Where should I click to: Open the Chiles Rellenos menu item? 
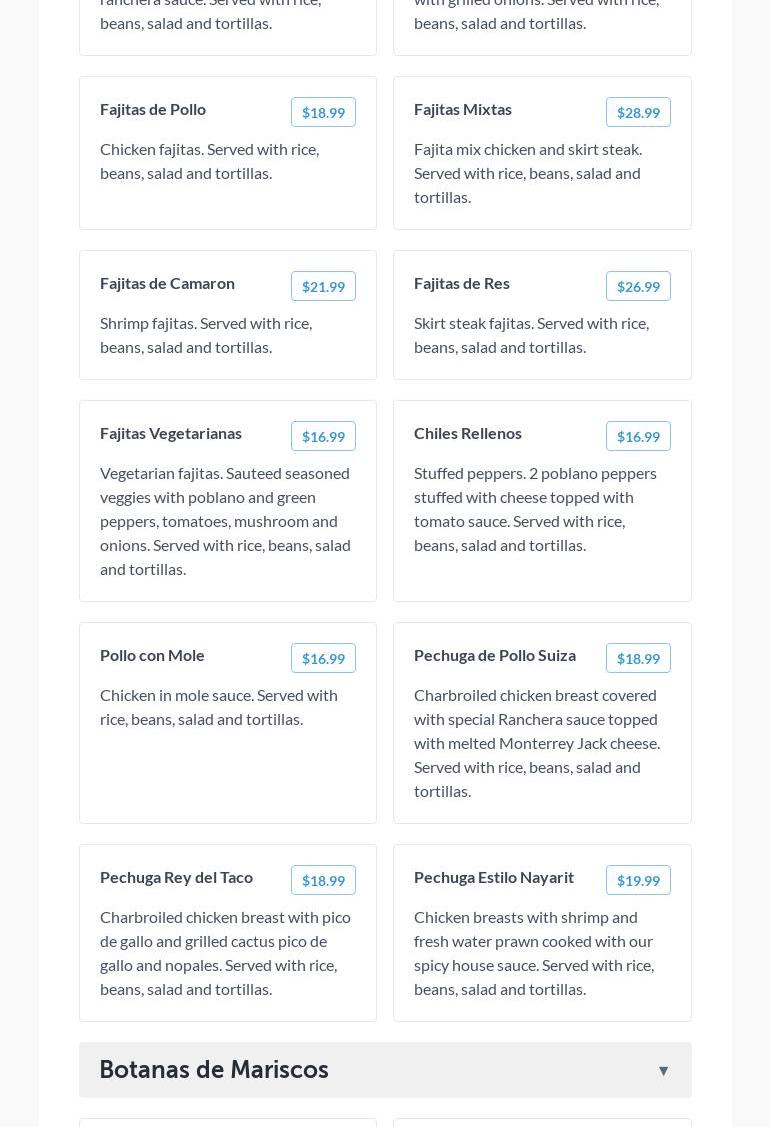[468, 433]
